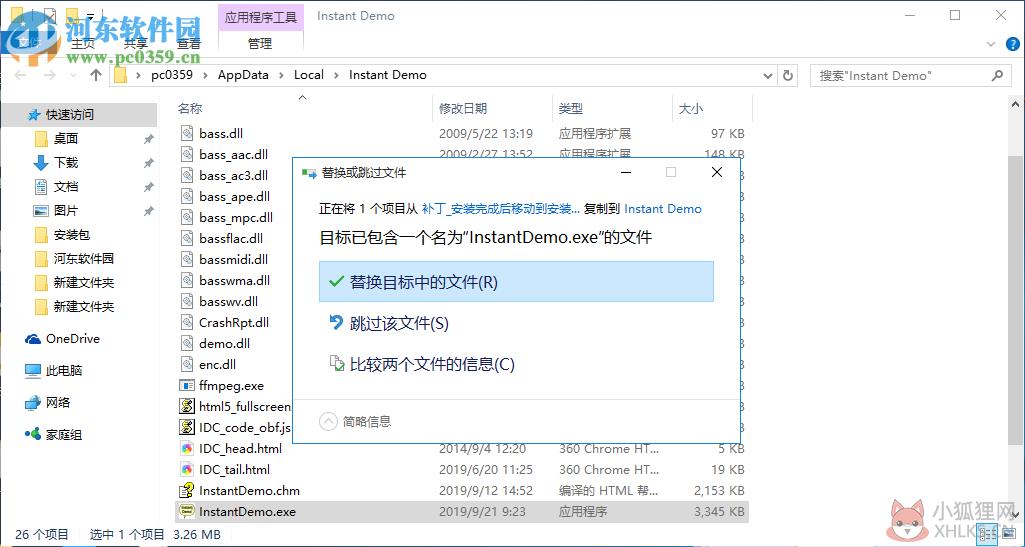Select 此电脑 in navigation pane
The image size is (1025, 547).
[x=63, y=371]
